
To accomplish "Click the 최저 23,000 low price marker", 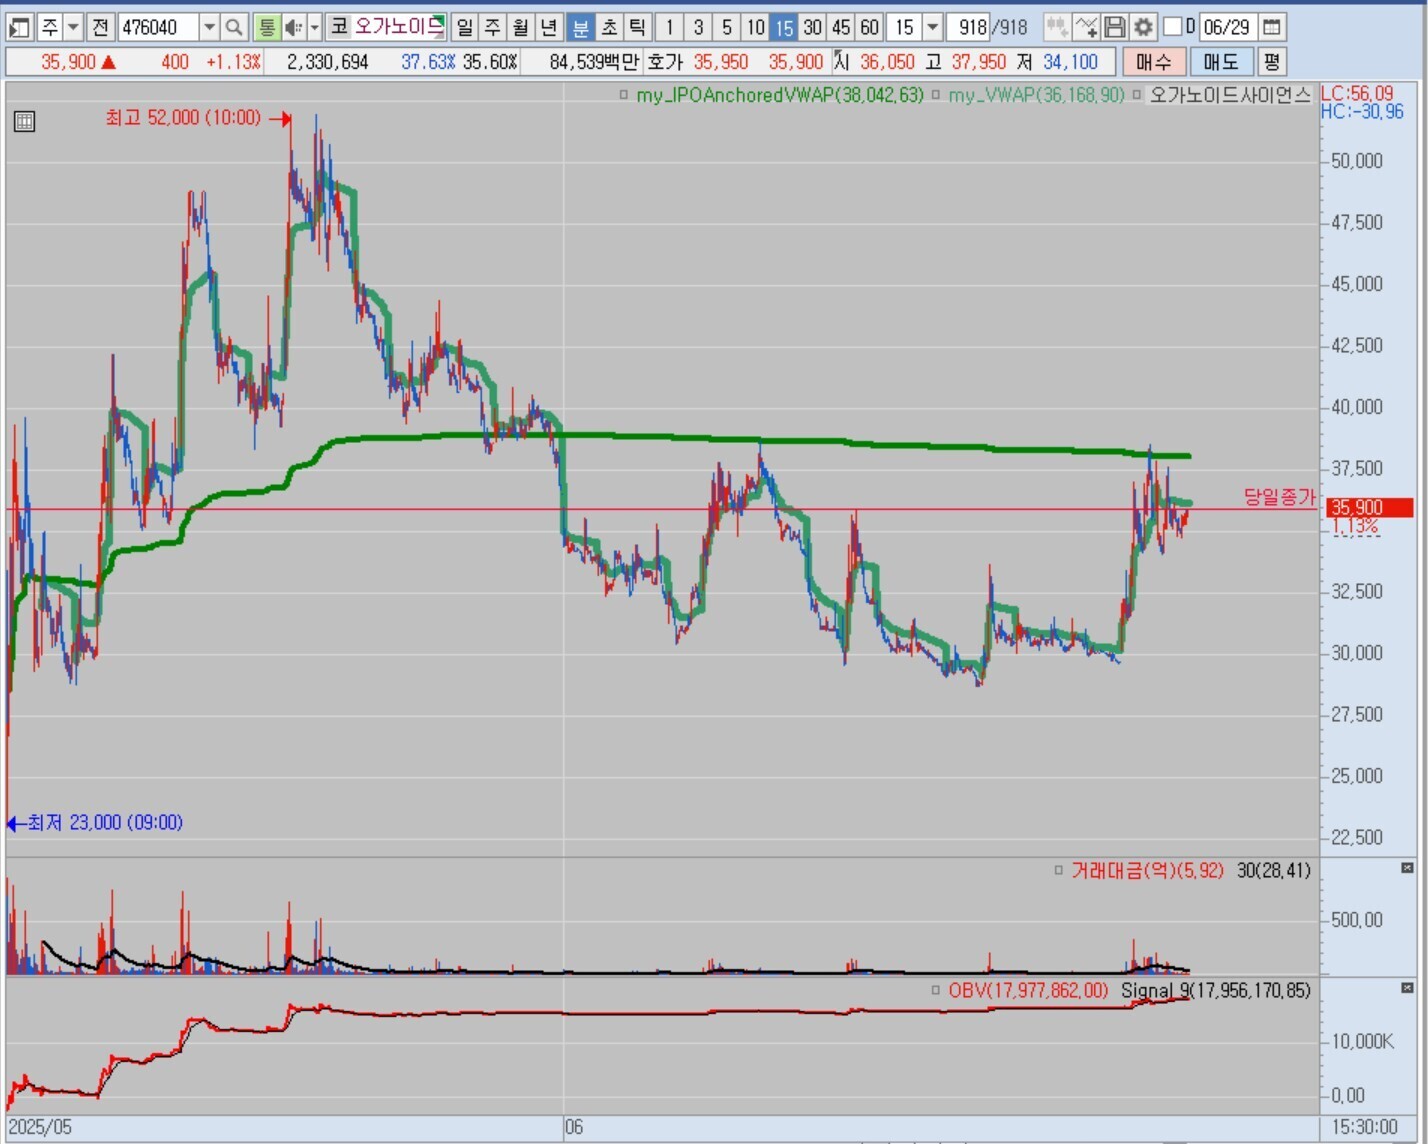I will click(95, 823).
